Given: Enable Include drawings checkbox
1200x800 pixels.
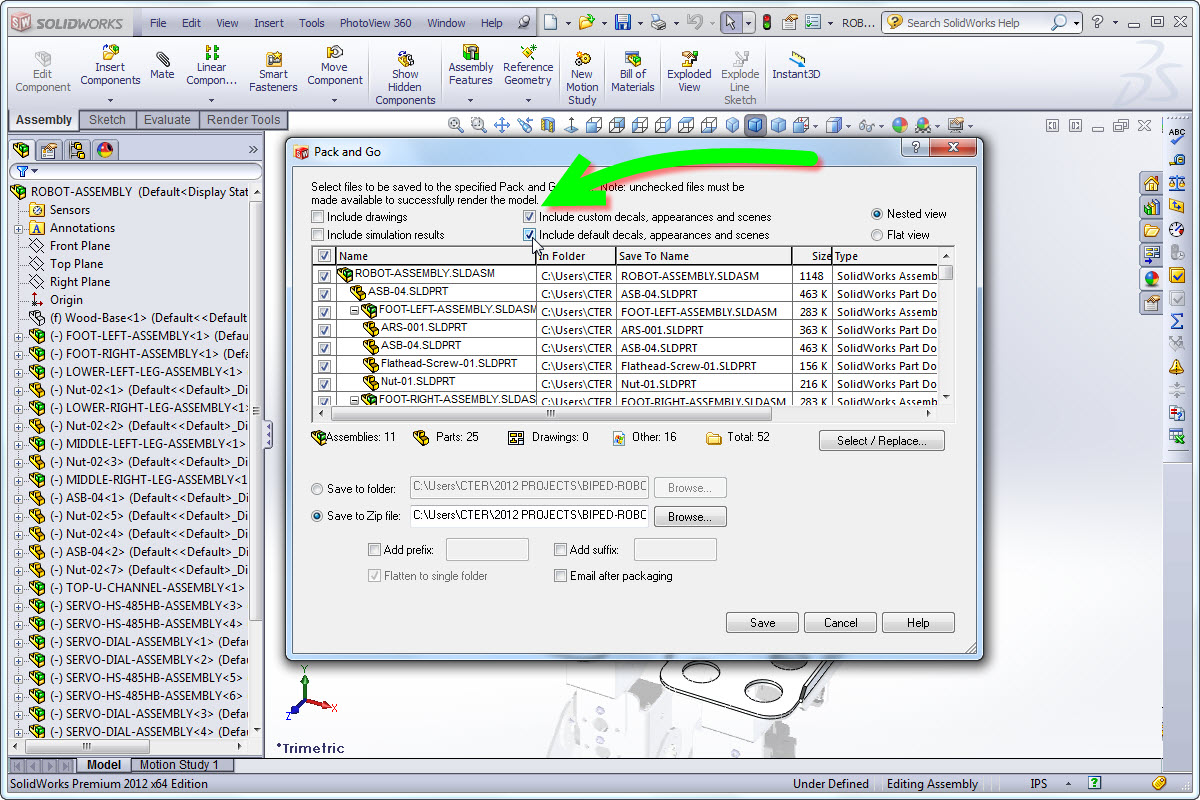Looking at the screenshot, I should [x=317, y=217].
